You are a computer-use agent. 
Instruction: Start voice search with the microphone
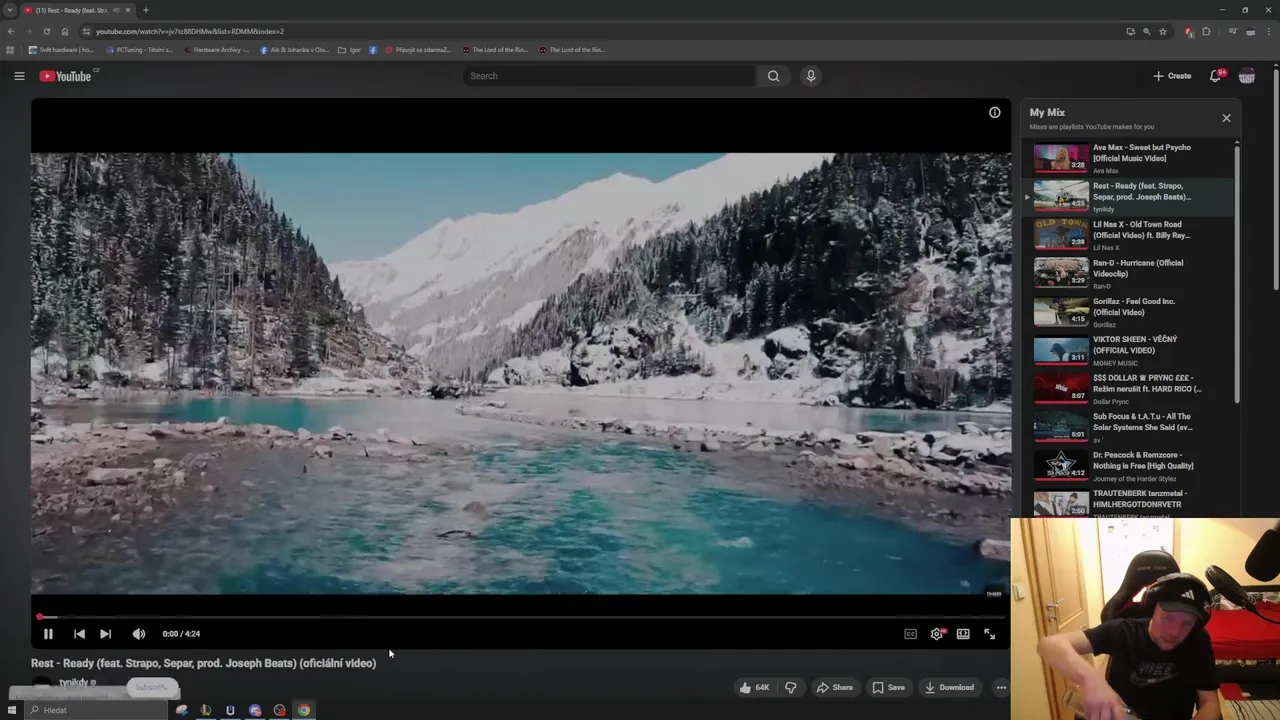pyautogui.click(x=811, y=76)
